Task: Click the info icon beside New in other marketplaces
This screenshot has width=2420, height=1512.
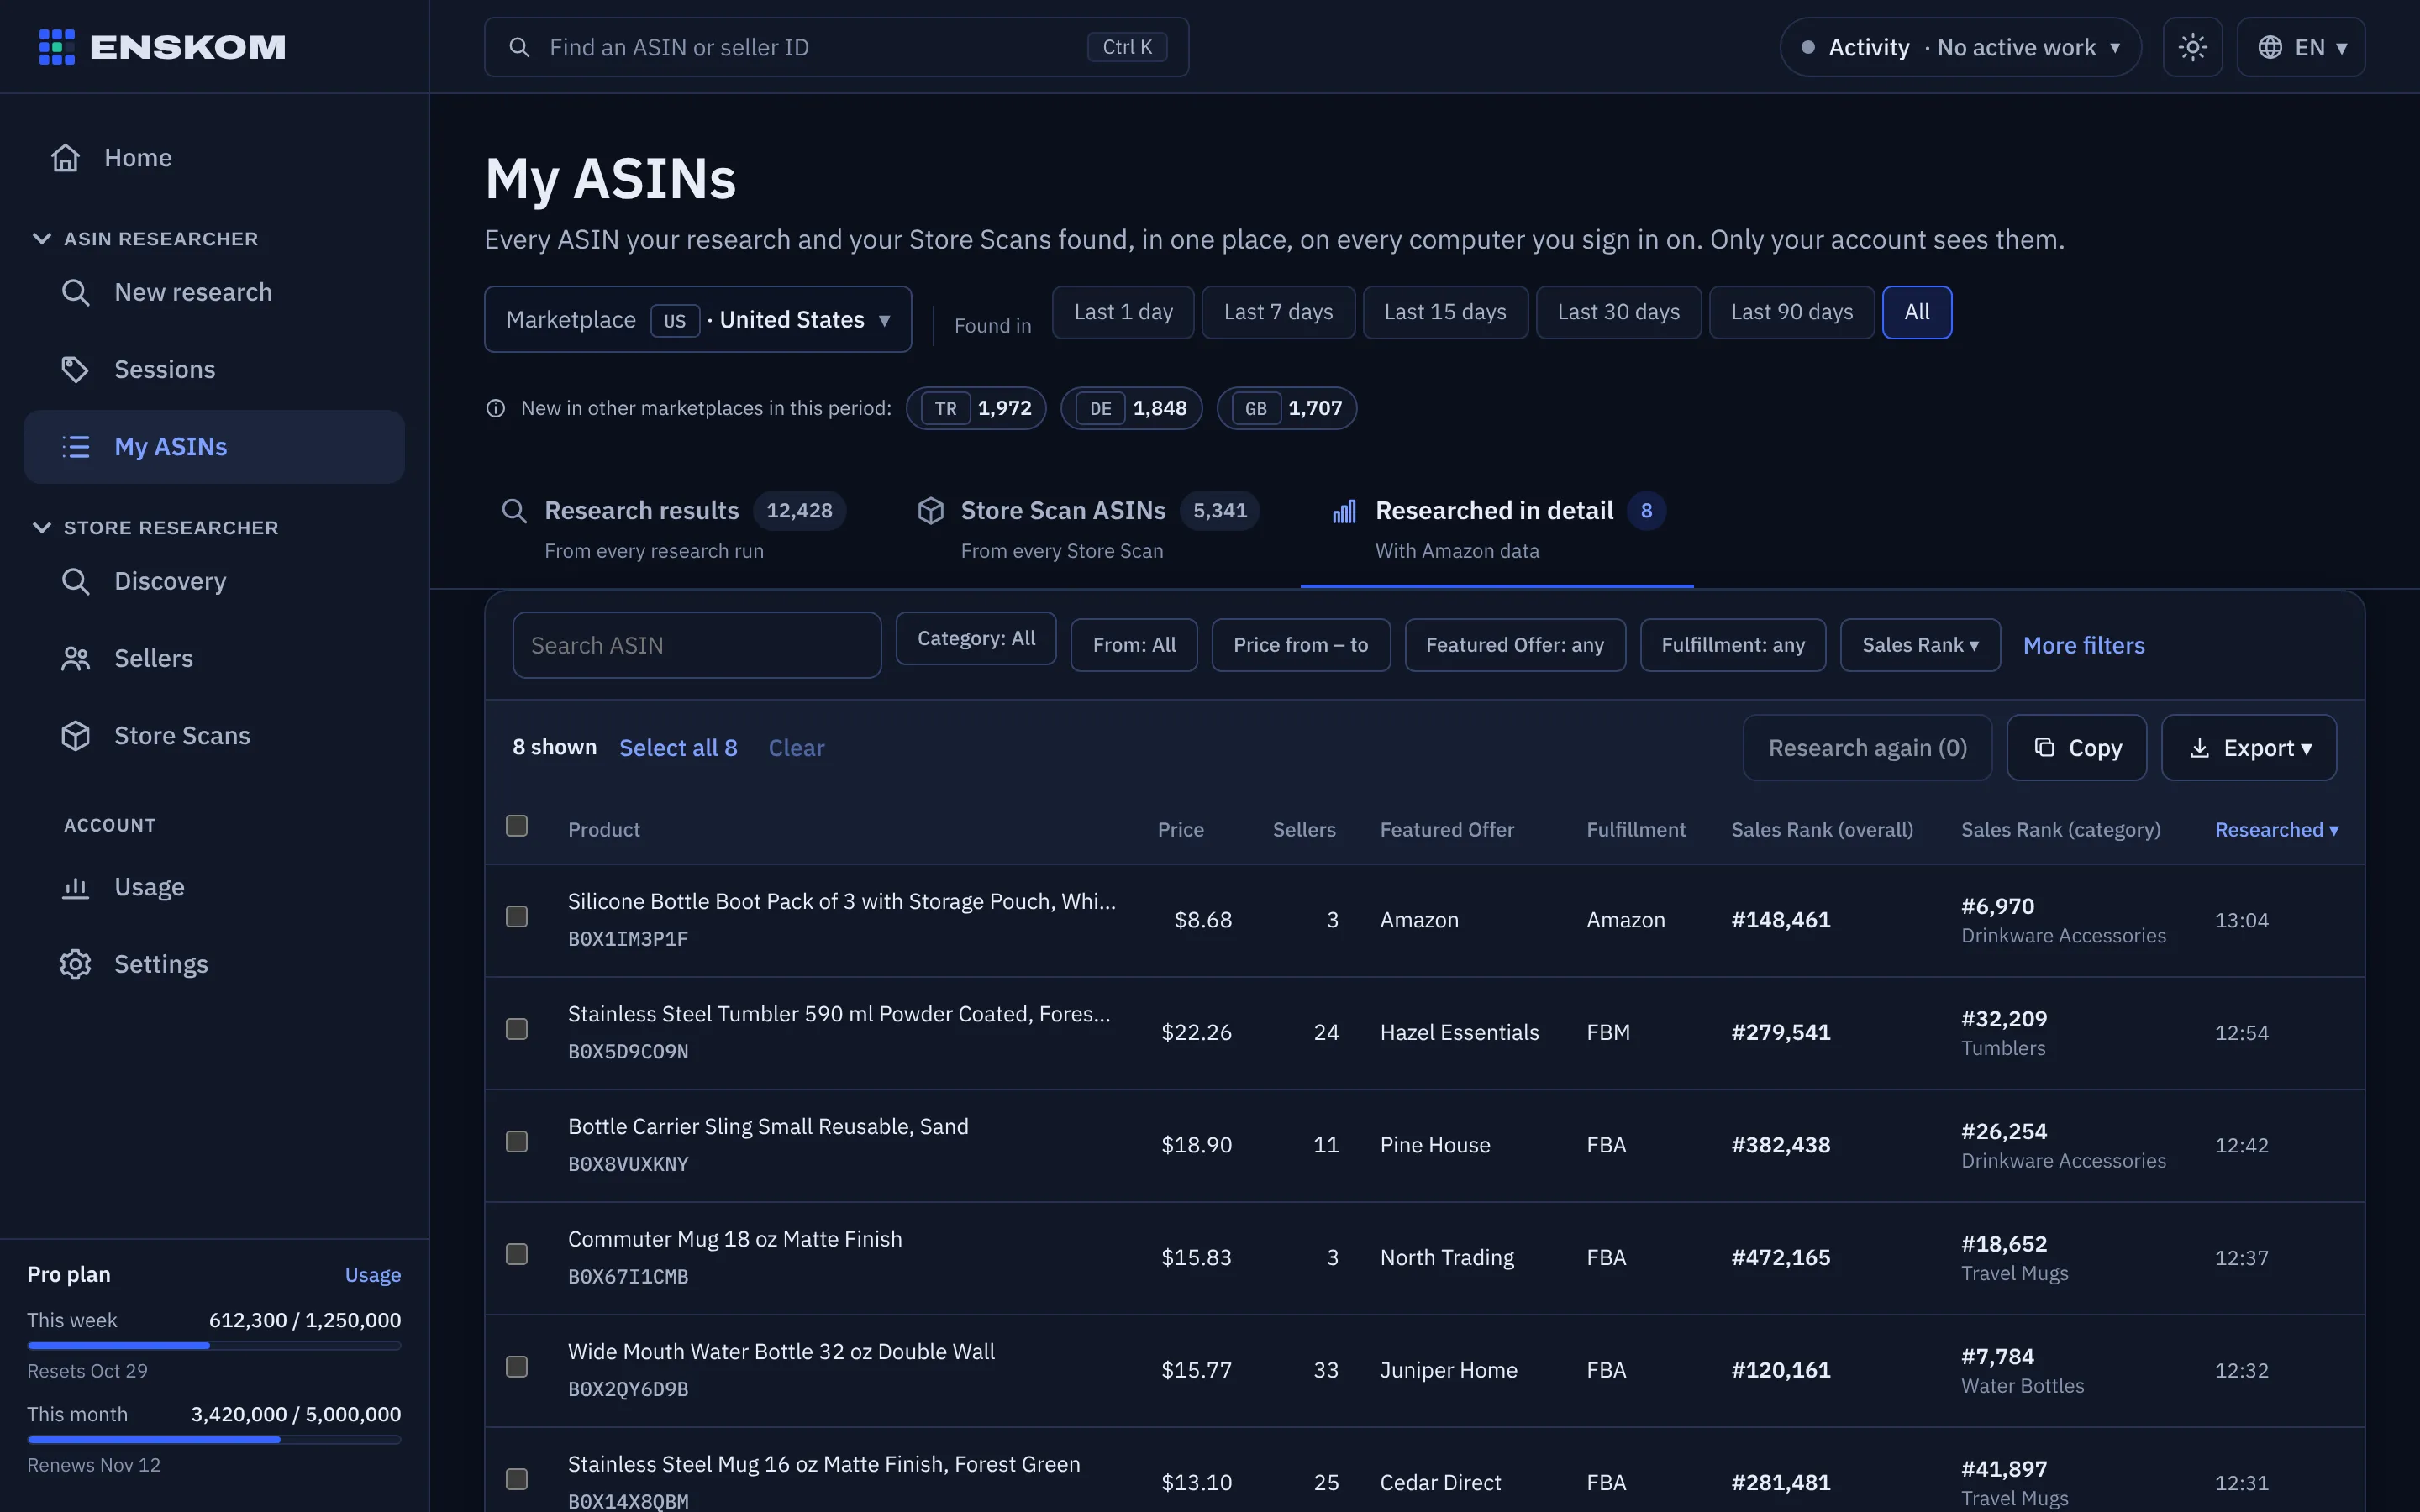Action: pyautogui.click(x=496, y=408)
